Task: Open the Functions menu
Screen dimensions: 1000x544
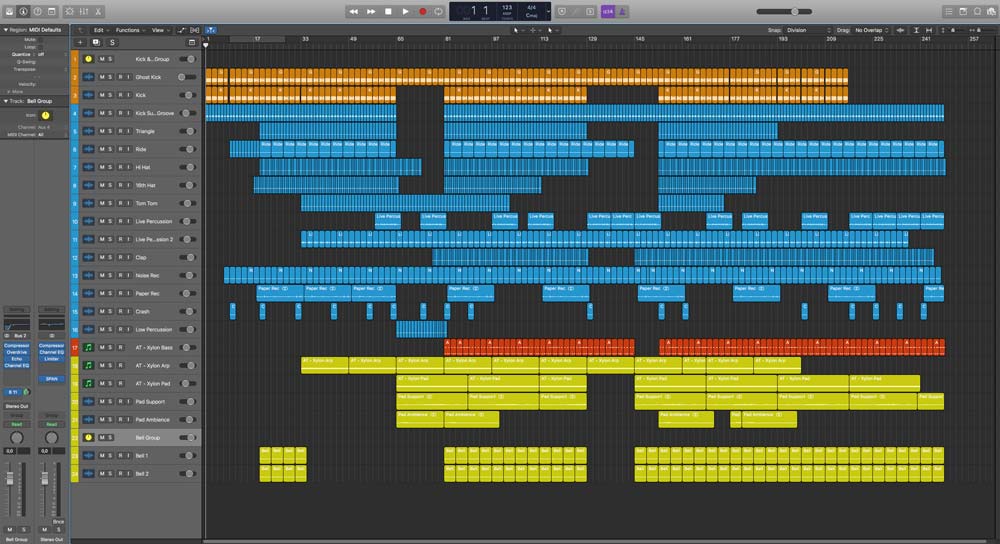Action: 128,30
